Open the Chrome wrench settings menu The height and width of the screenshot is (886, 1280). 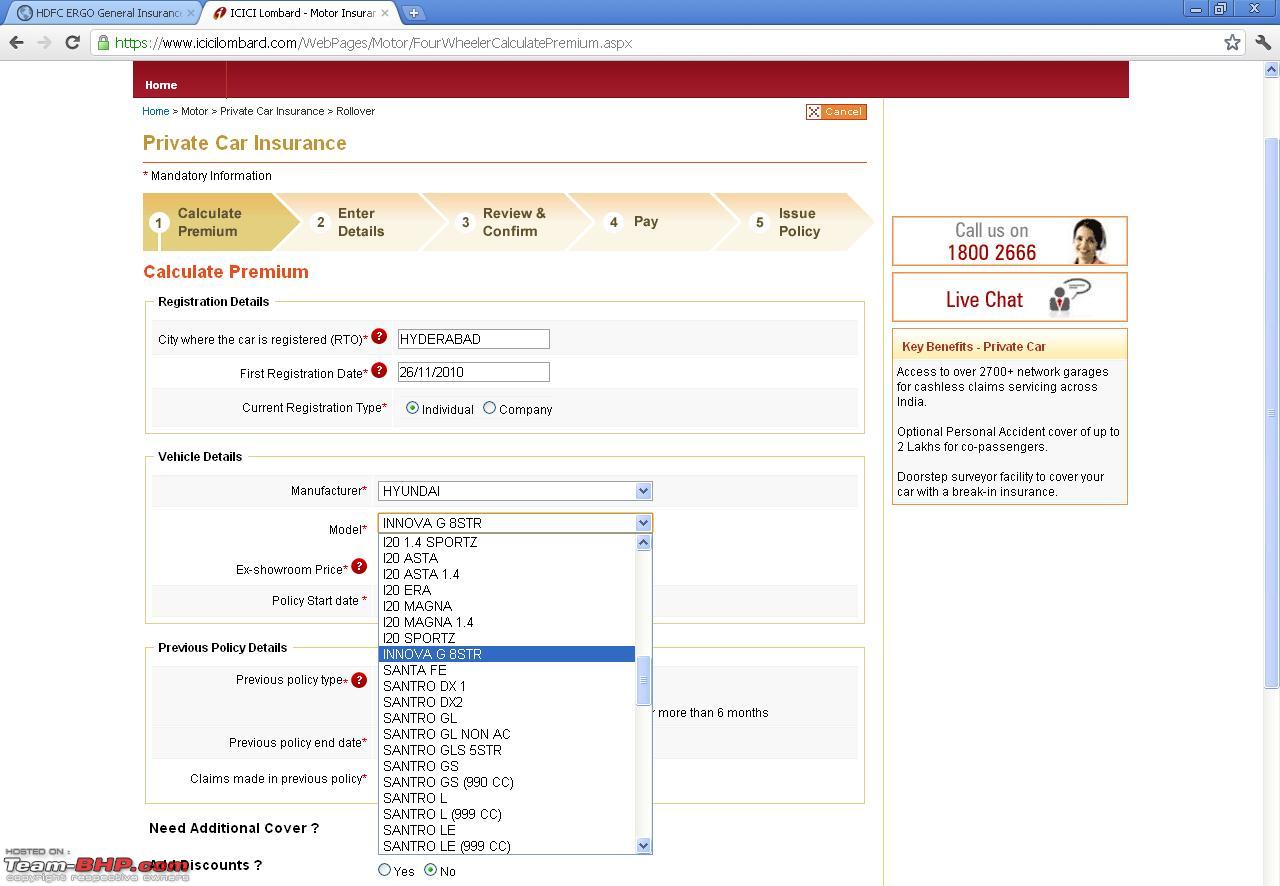(1263, 42)
